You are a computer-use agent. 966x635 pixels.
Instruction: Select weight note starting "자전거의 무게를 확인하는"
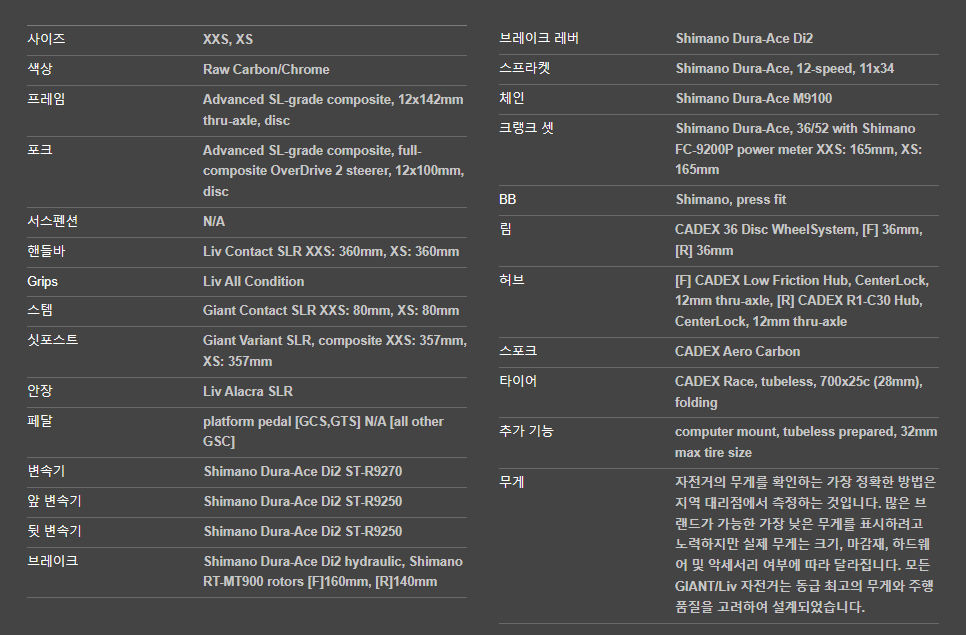click(805, 544)
